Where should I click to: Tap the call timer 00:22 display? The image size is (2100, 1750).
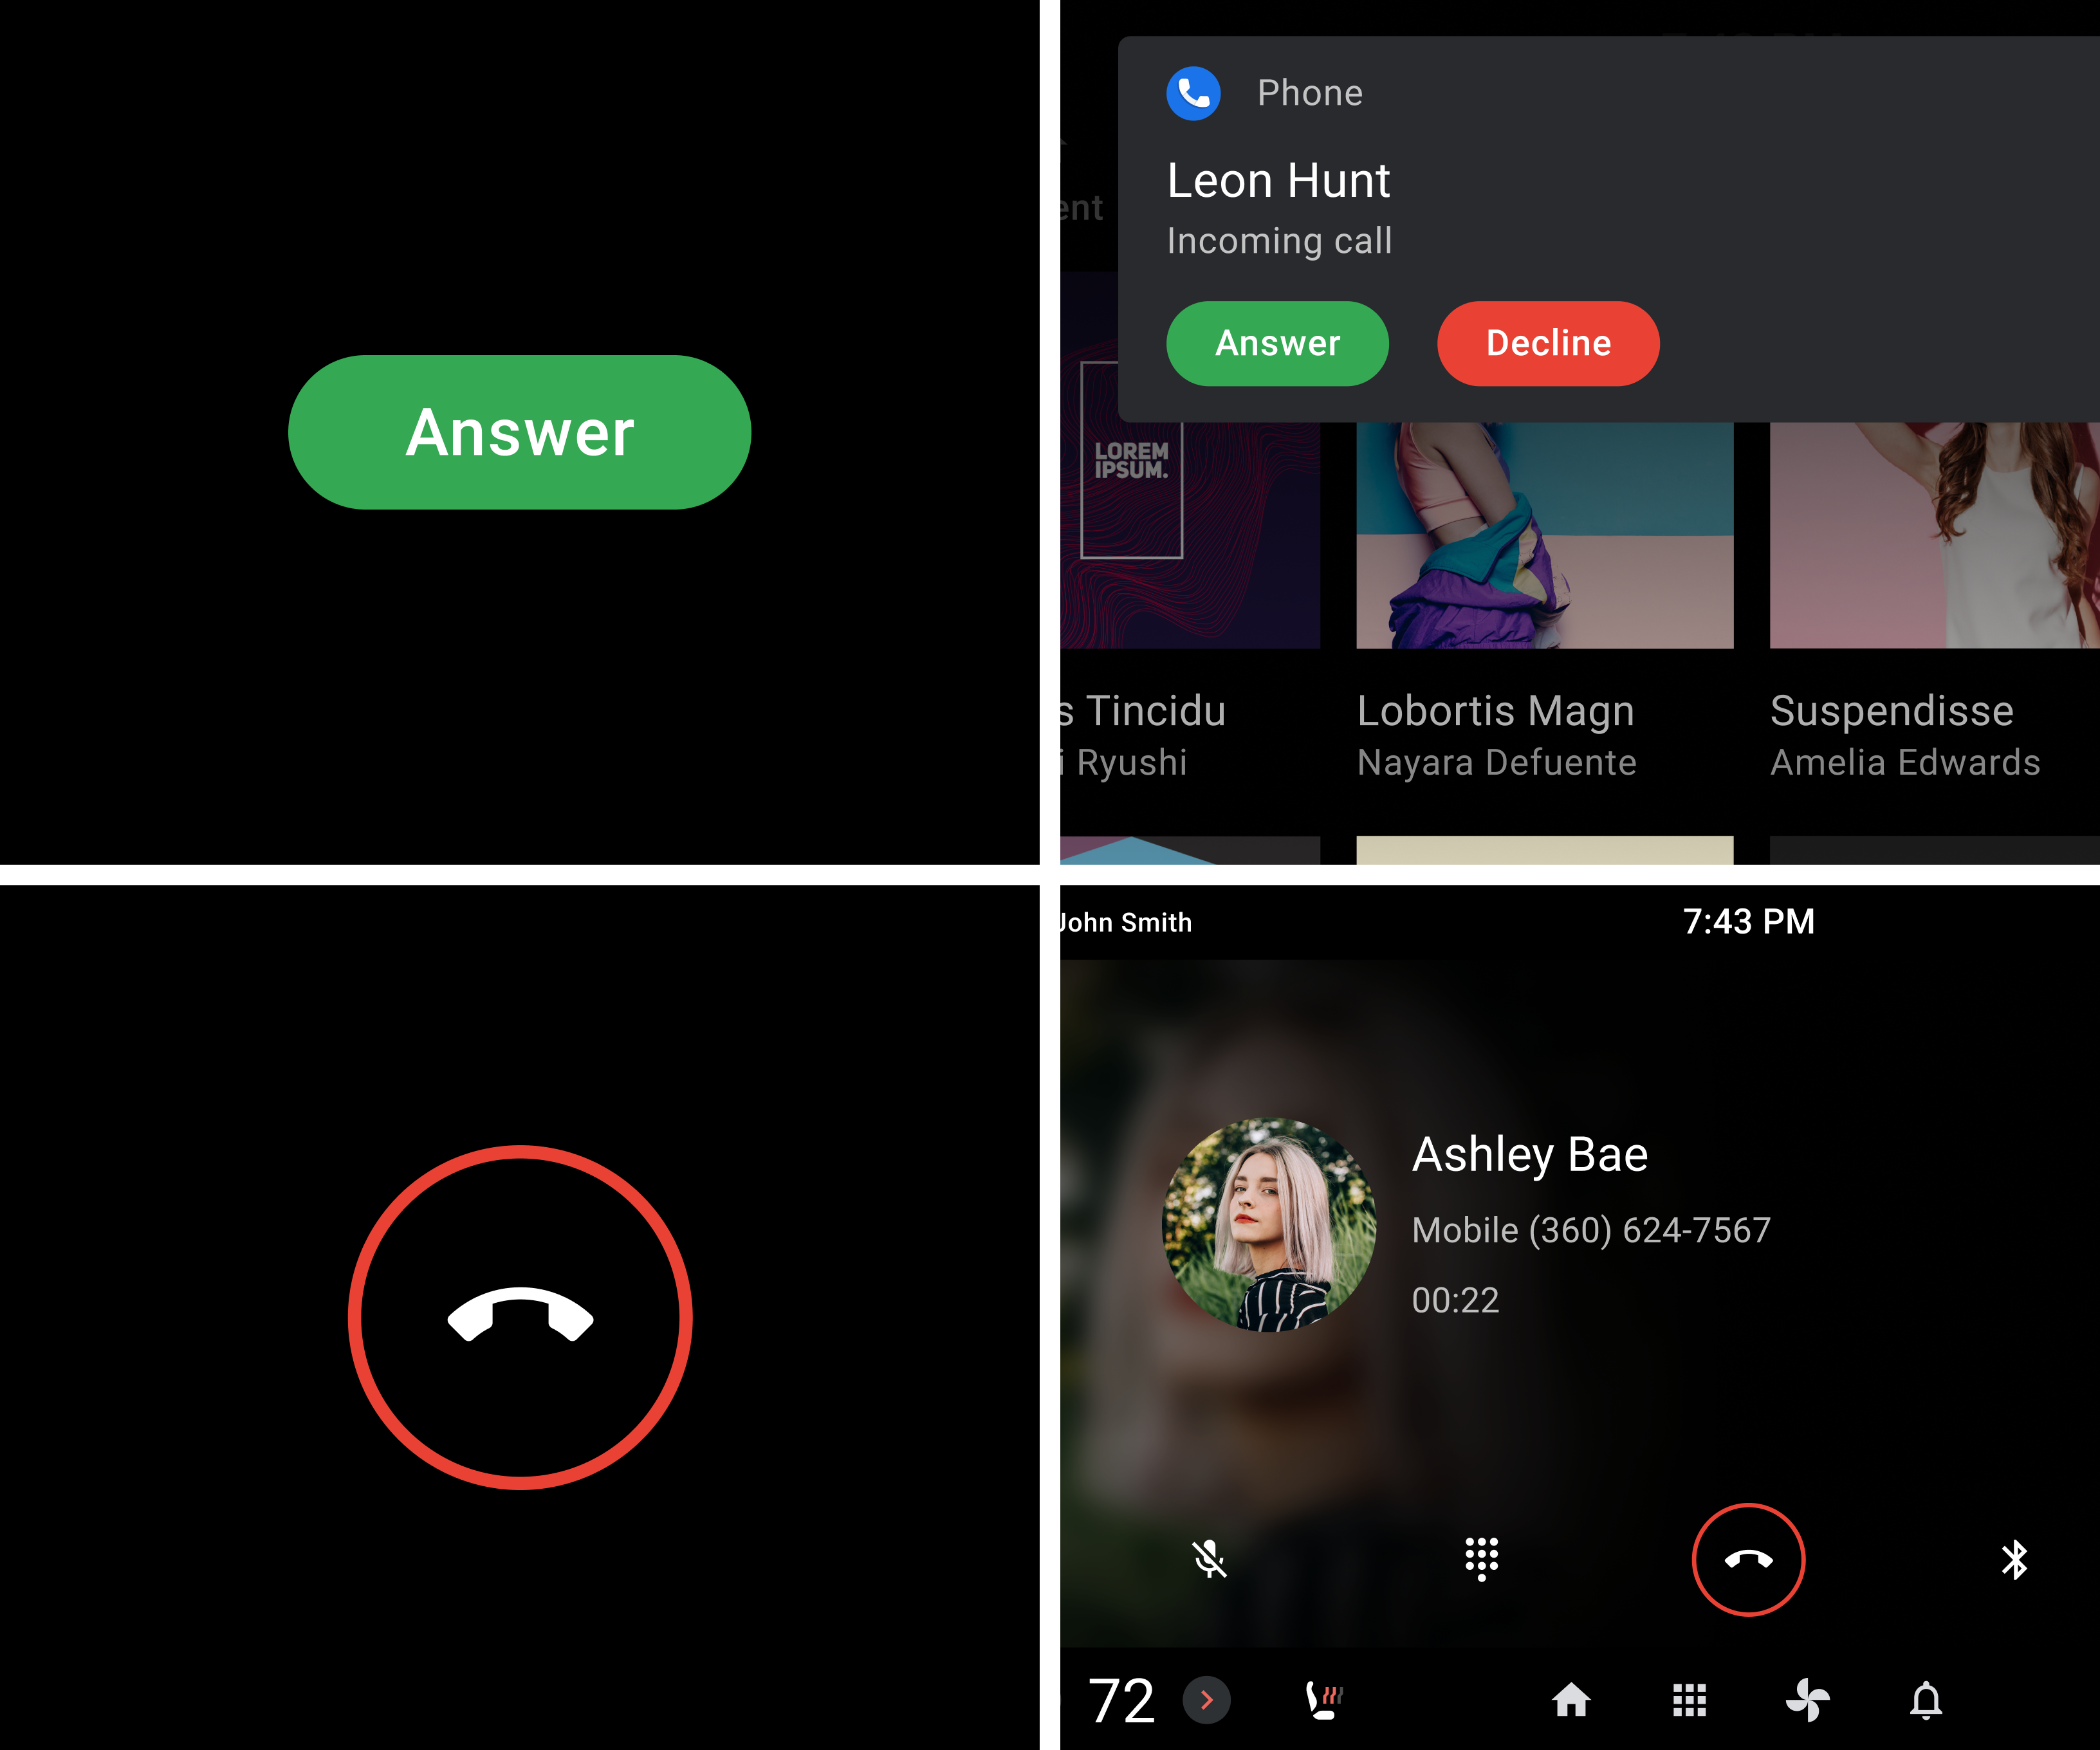click(x=1458, y=1300)
